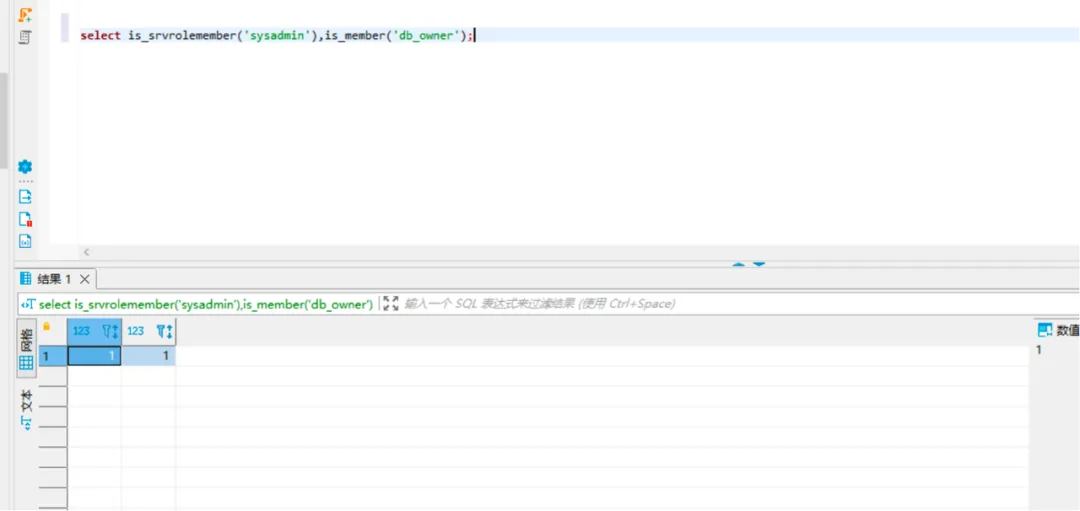Image resolution: width=1080 pixels, height=511 pixels.
Task: Click the down arrow on panel divider
Action: click(x=759, y=265)
